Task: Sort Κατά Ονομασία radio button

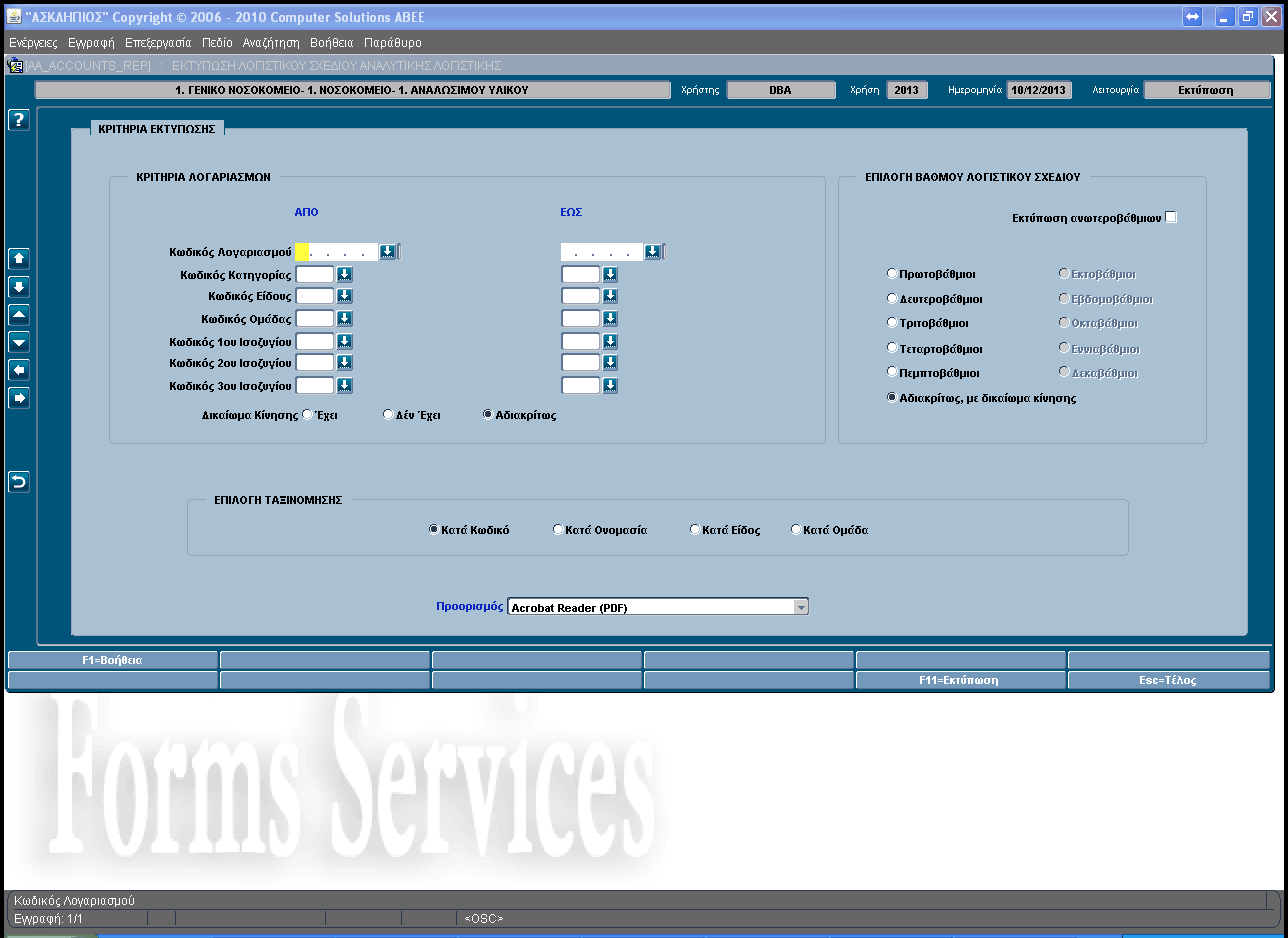Action: (x=558, y=530)
